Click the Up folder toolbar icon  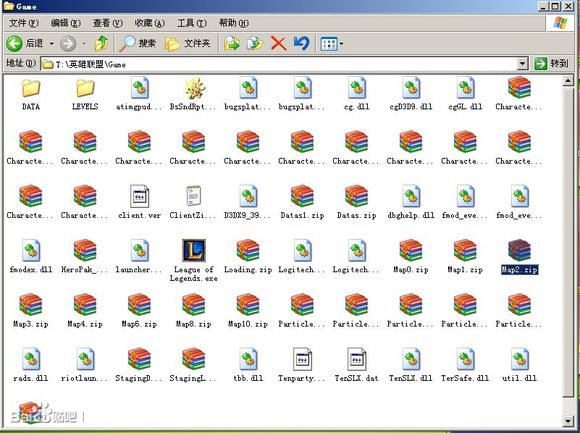tap(102, 44)
